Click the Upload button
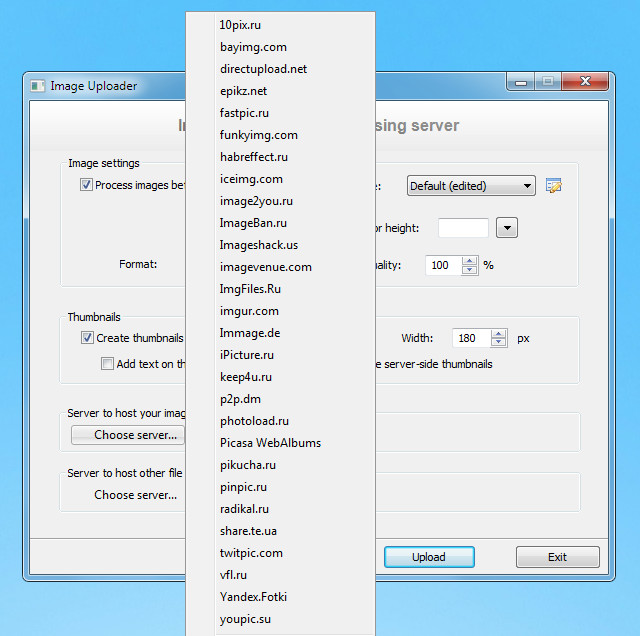This screenshot has height=636, width=640. coord(429,557)
